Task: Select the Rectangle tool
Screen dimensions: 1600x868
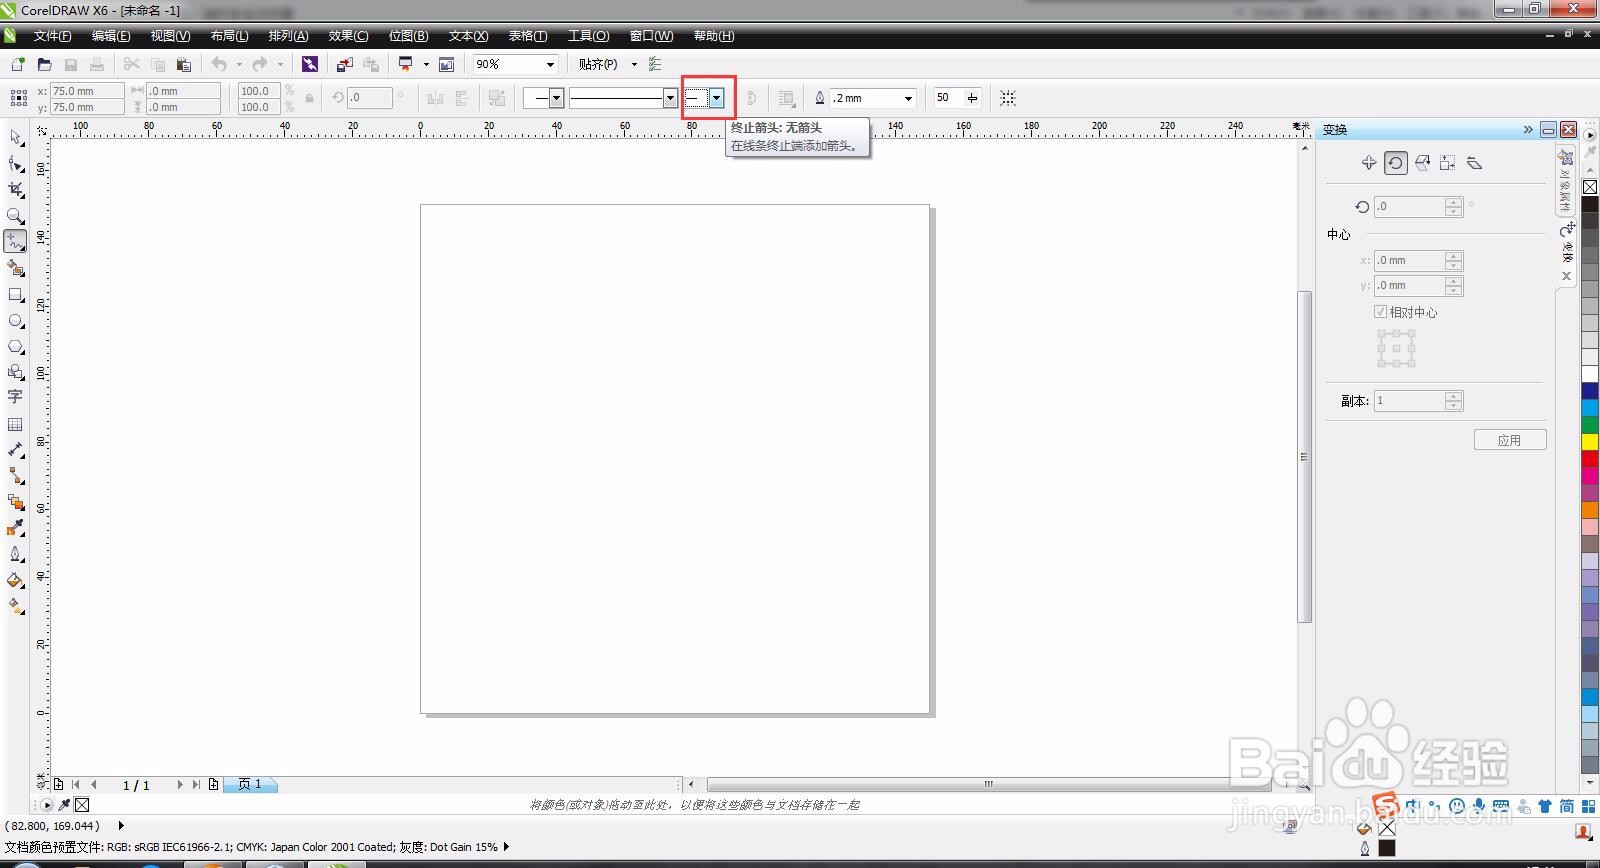Action: (15, 295)
